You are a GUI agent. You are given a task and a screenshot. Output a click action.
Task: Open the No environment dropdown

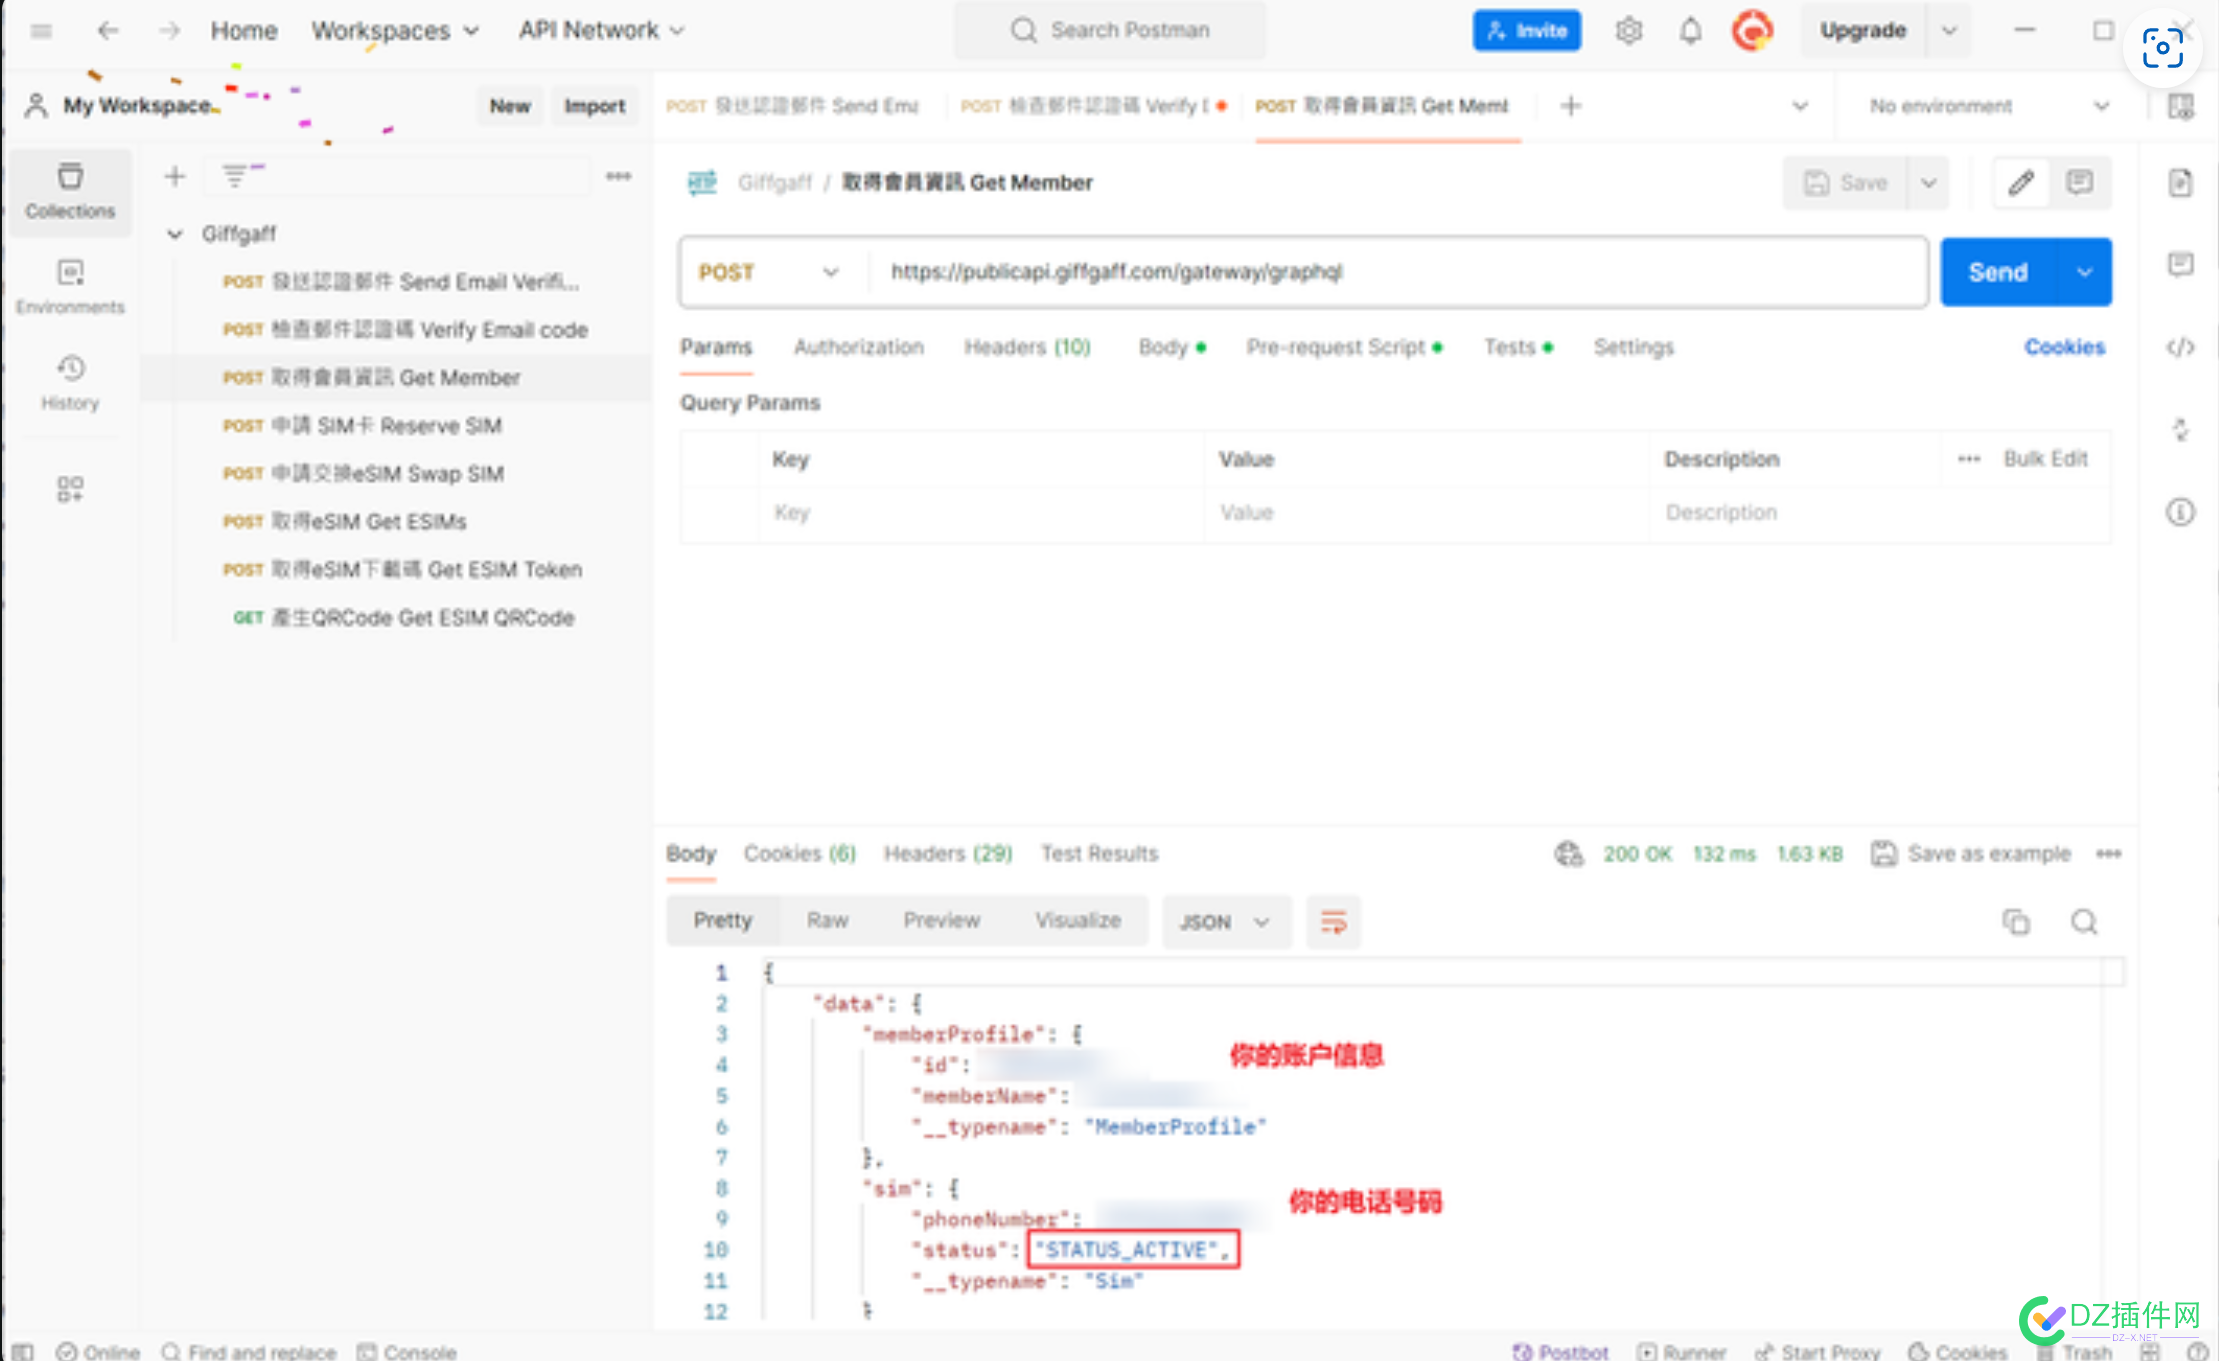pyautogui.click(x=1988, y=106)
